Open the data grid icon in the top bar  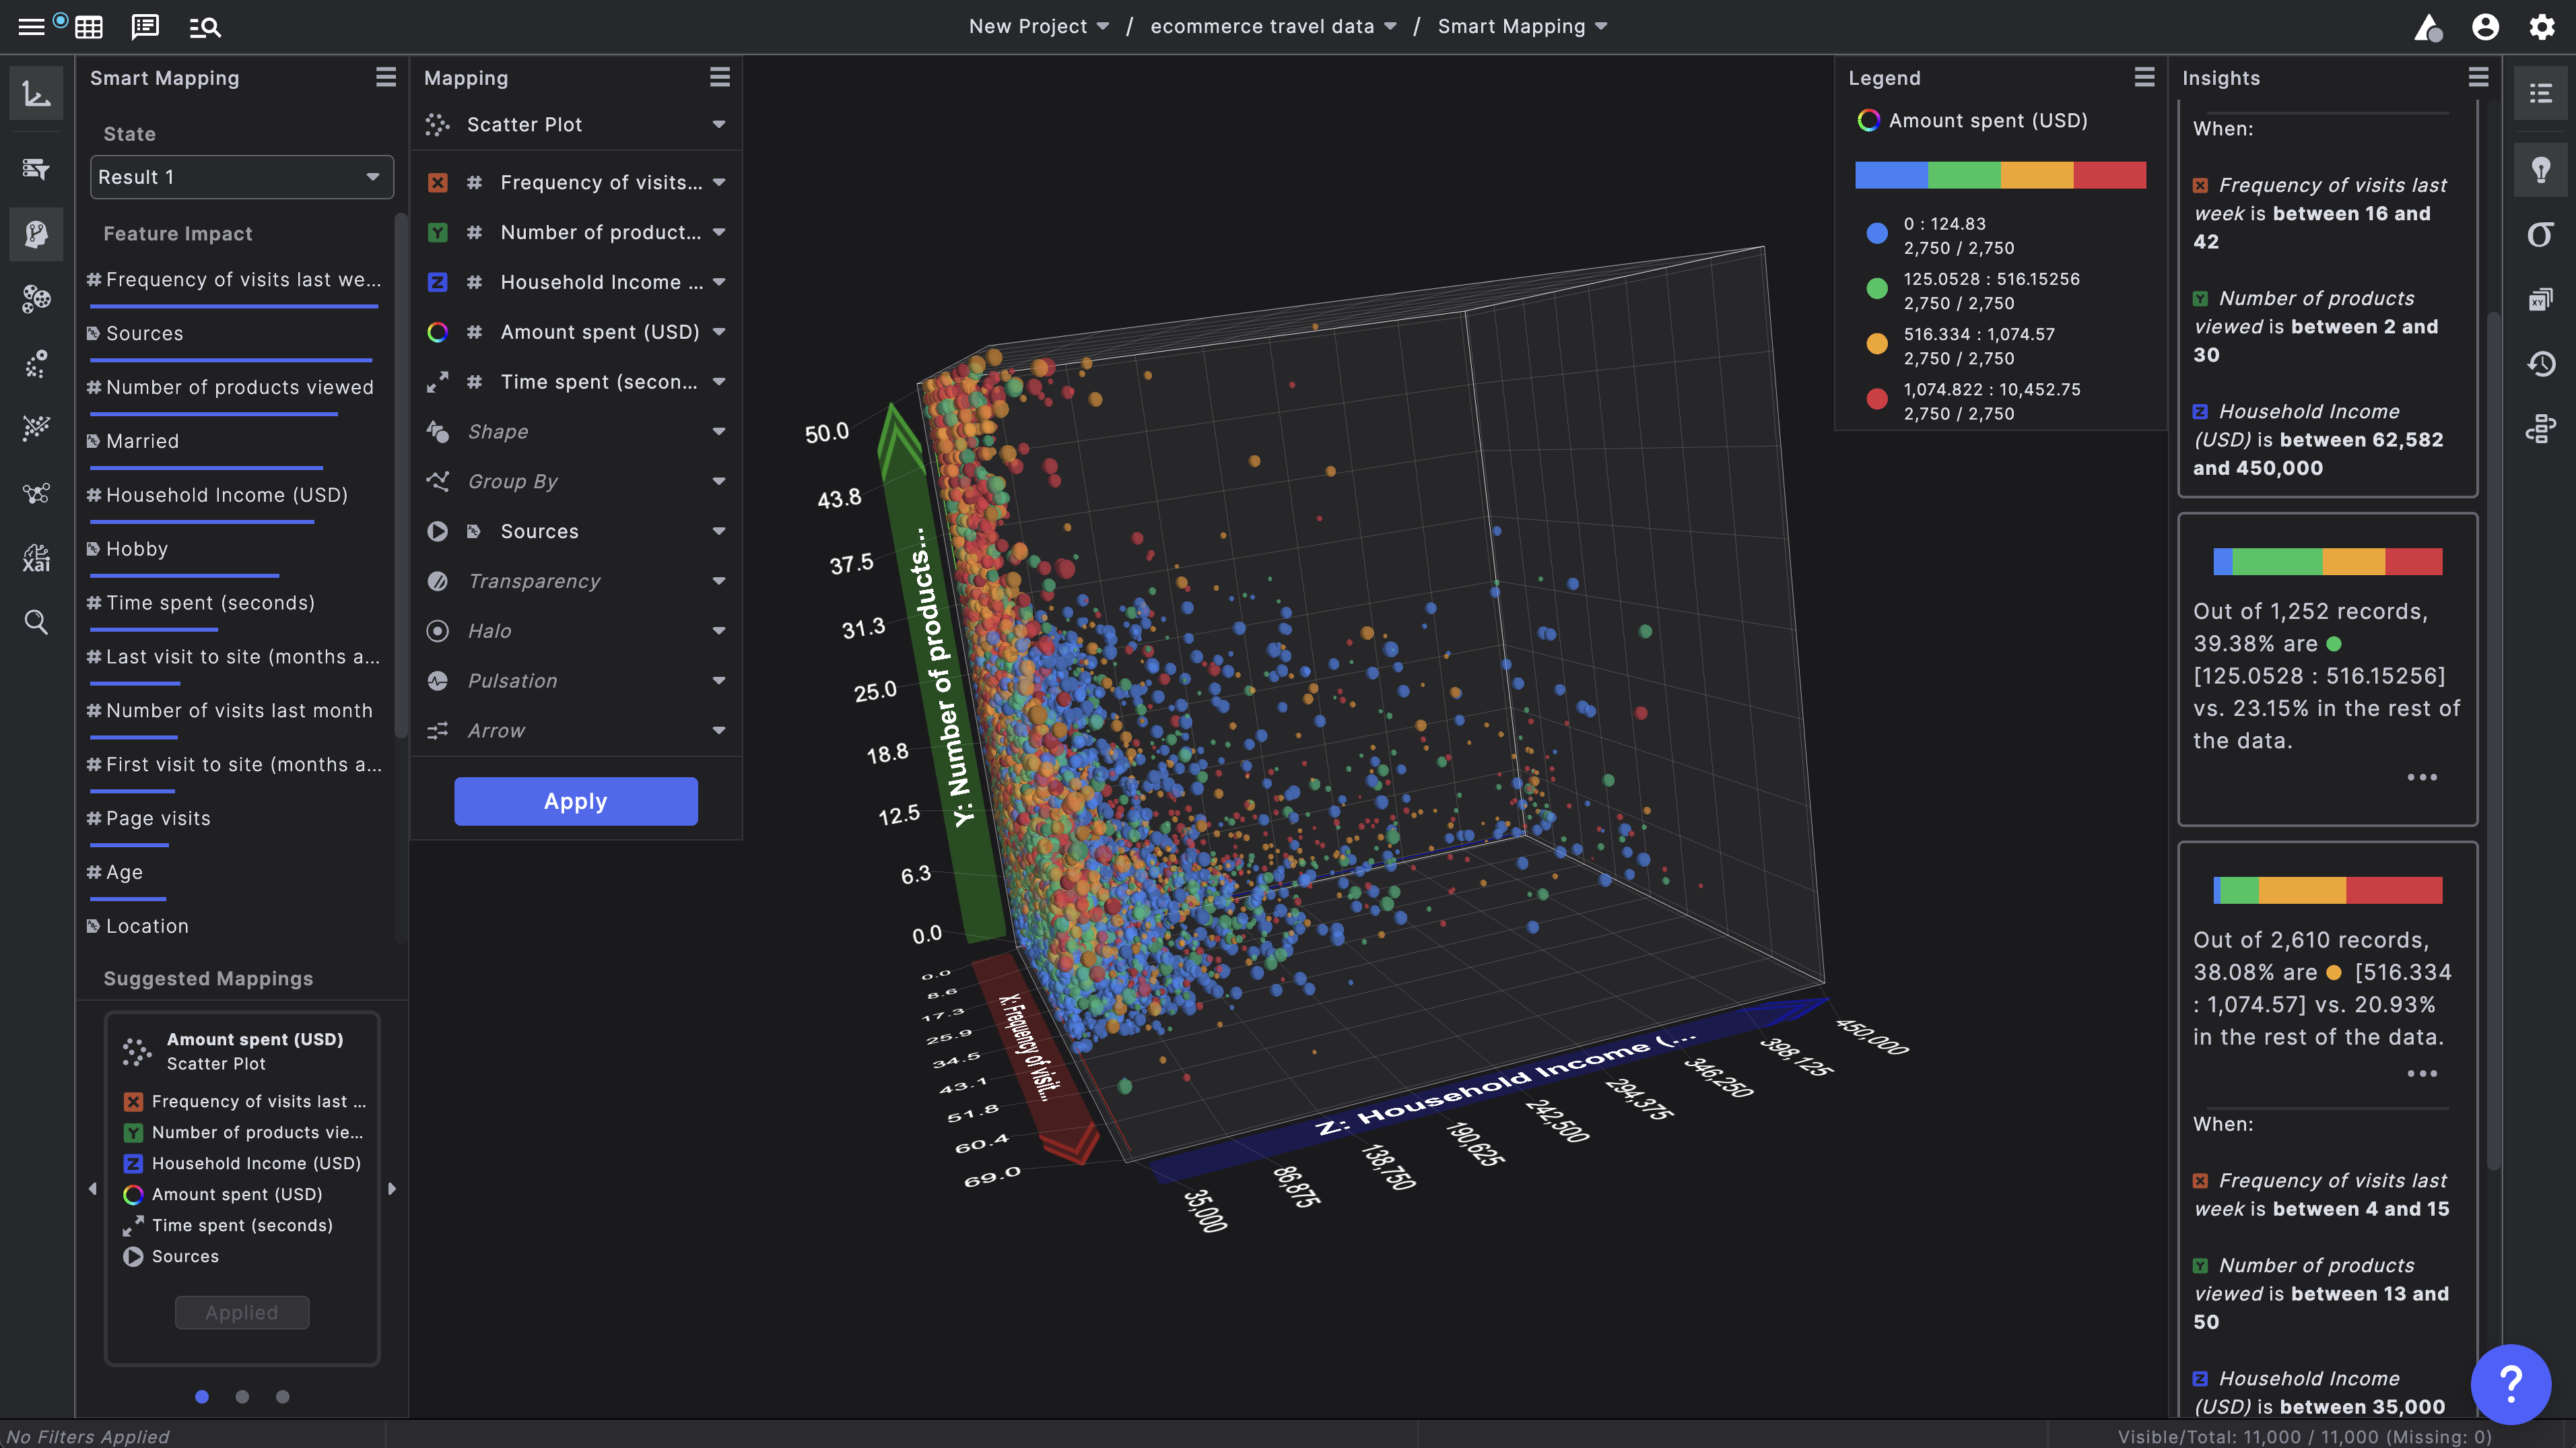coord(89,27)
